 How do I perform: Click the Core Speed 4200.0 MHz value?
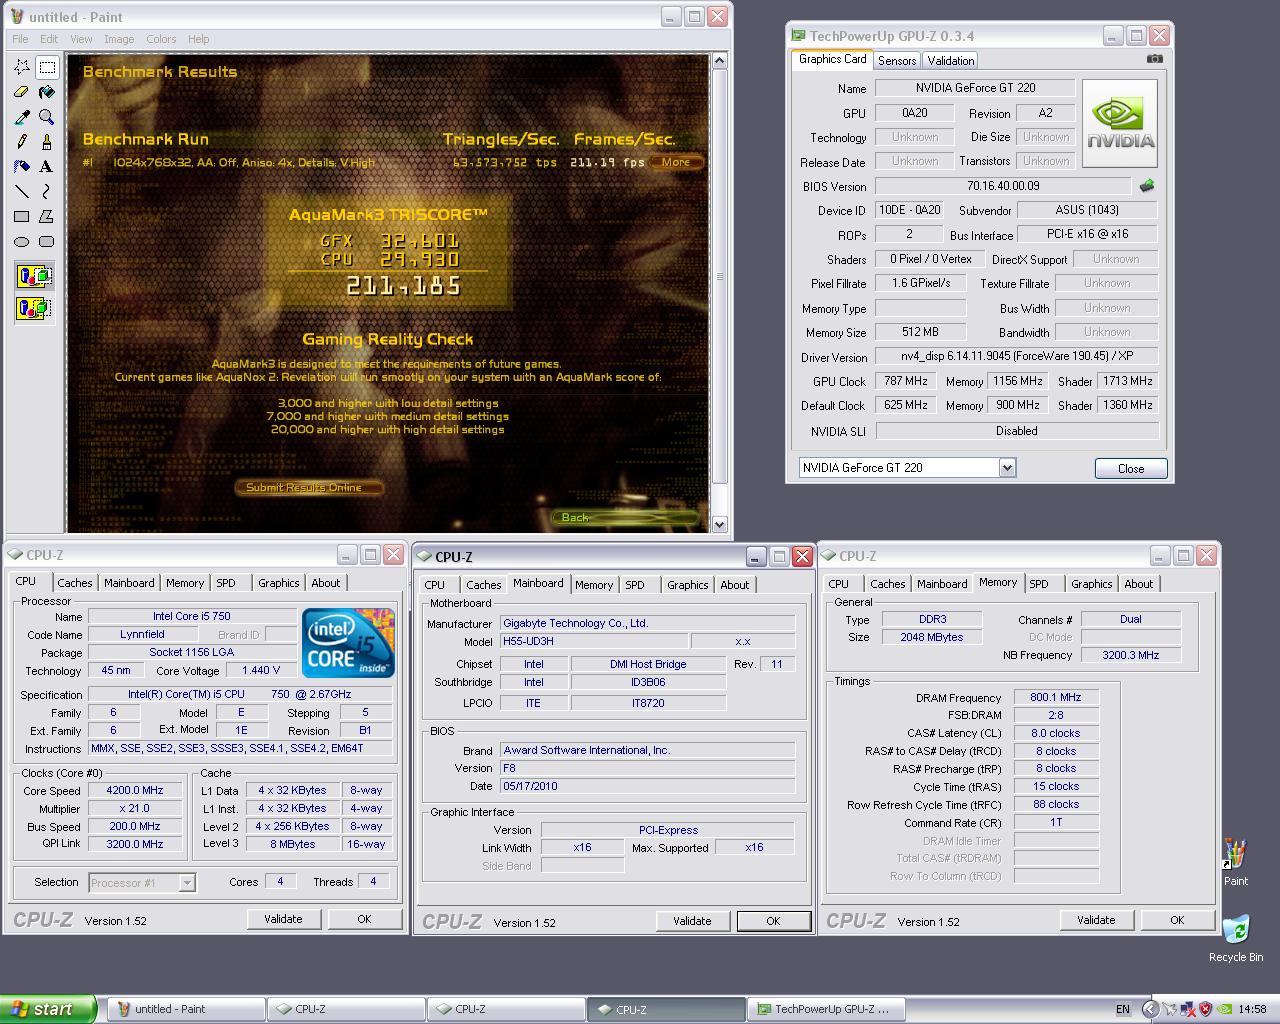coord(135,790)
